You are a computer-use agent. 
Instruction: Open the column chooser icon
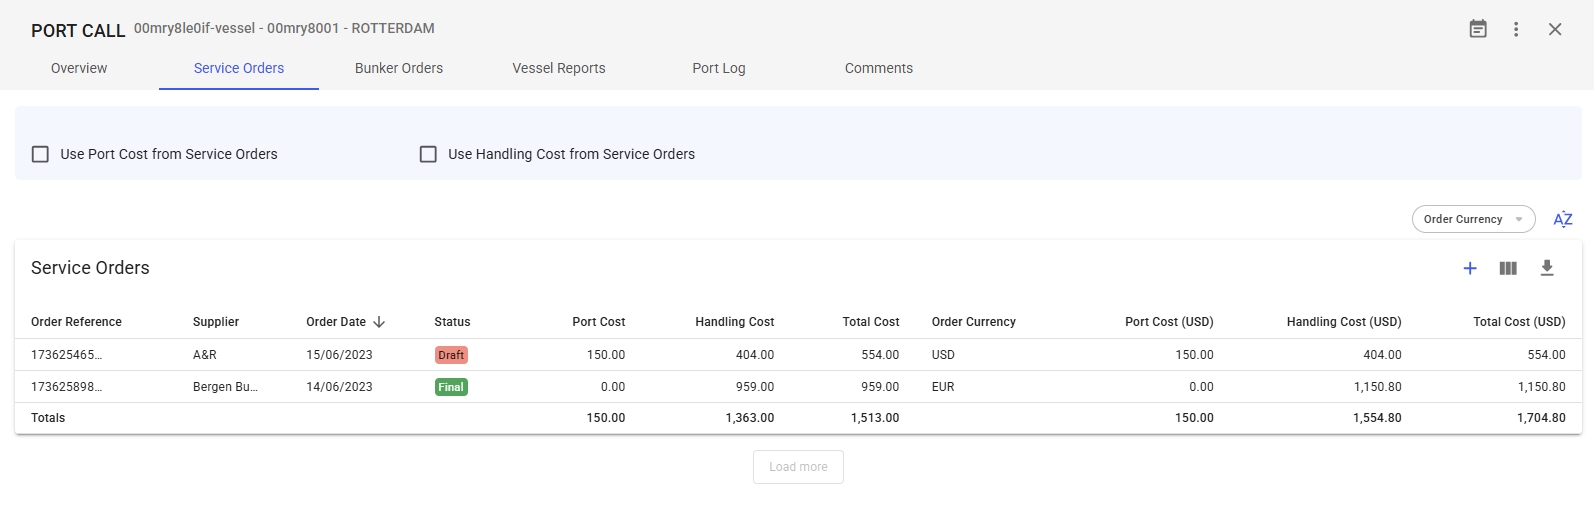click(1508, 268)
